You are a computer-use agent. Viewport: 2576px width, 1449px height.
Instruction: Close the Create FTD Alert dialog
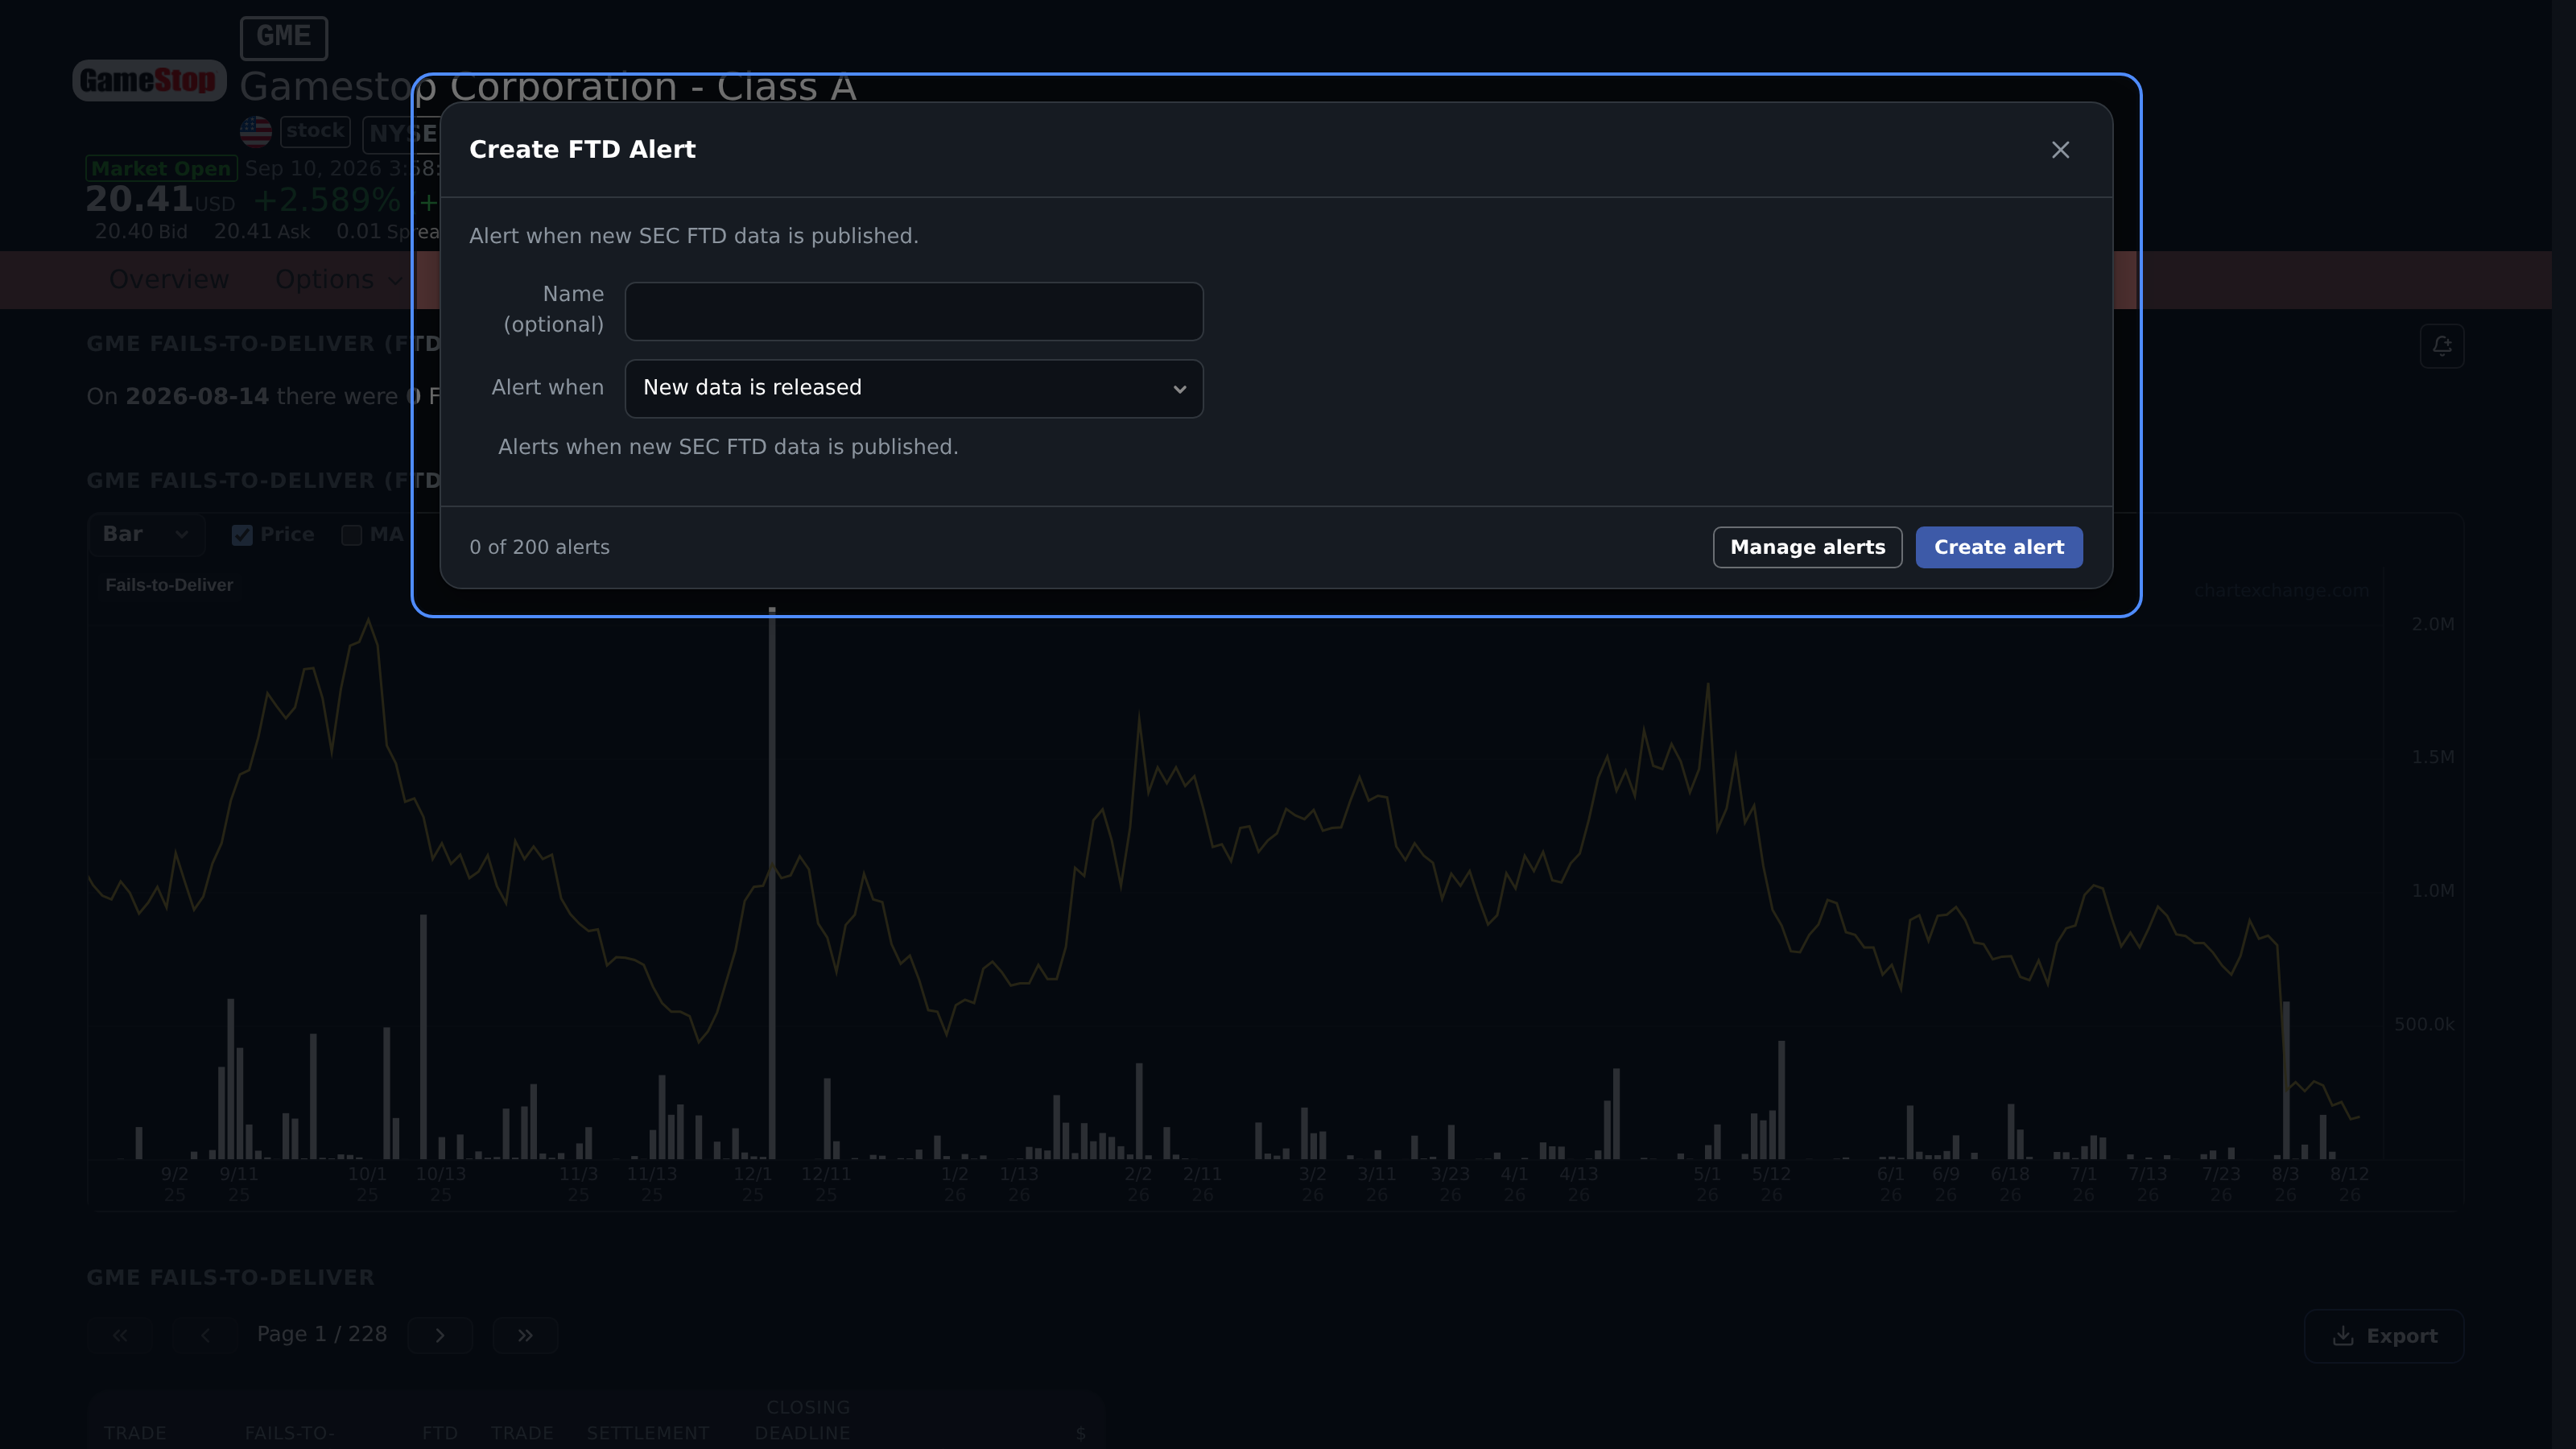[2060, 150]
